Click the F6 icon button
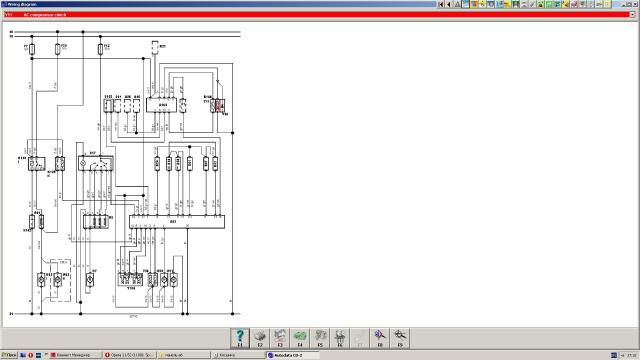Image resolution: width=640 pixels, height=360 pixels. click(340, 338)
